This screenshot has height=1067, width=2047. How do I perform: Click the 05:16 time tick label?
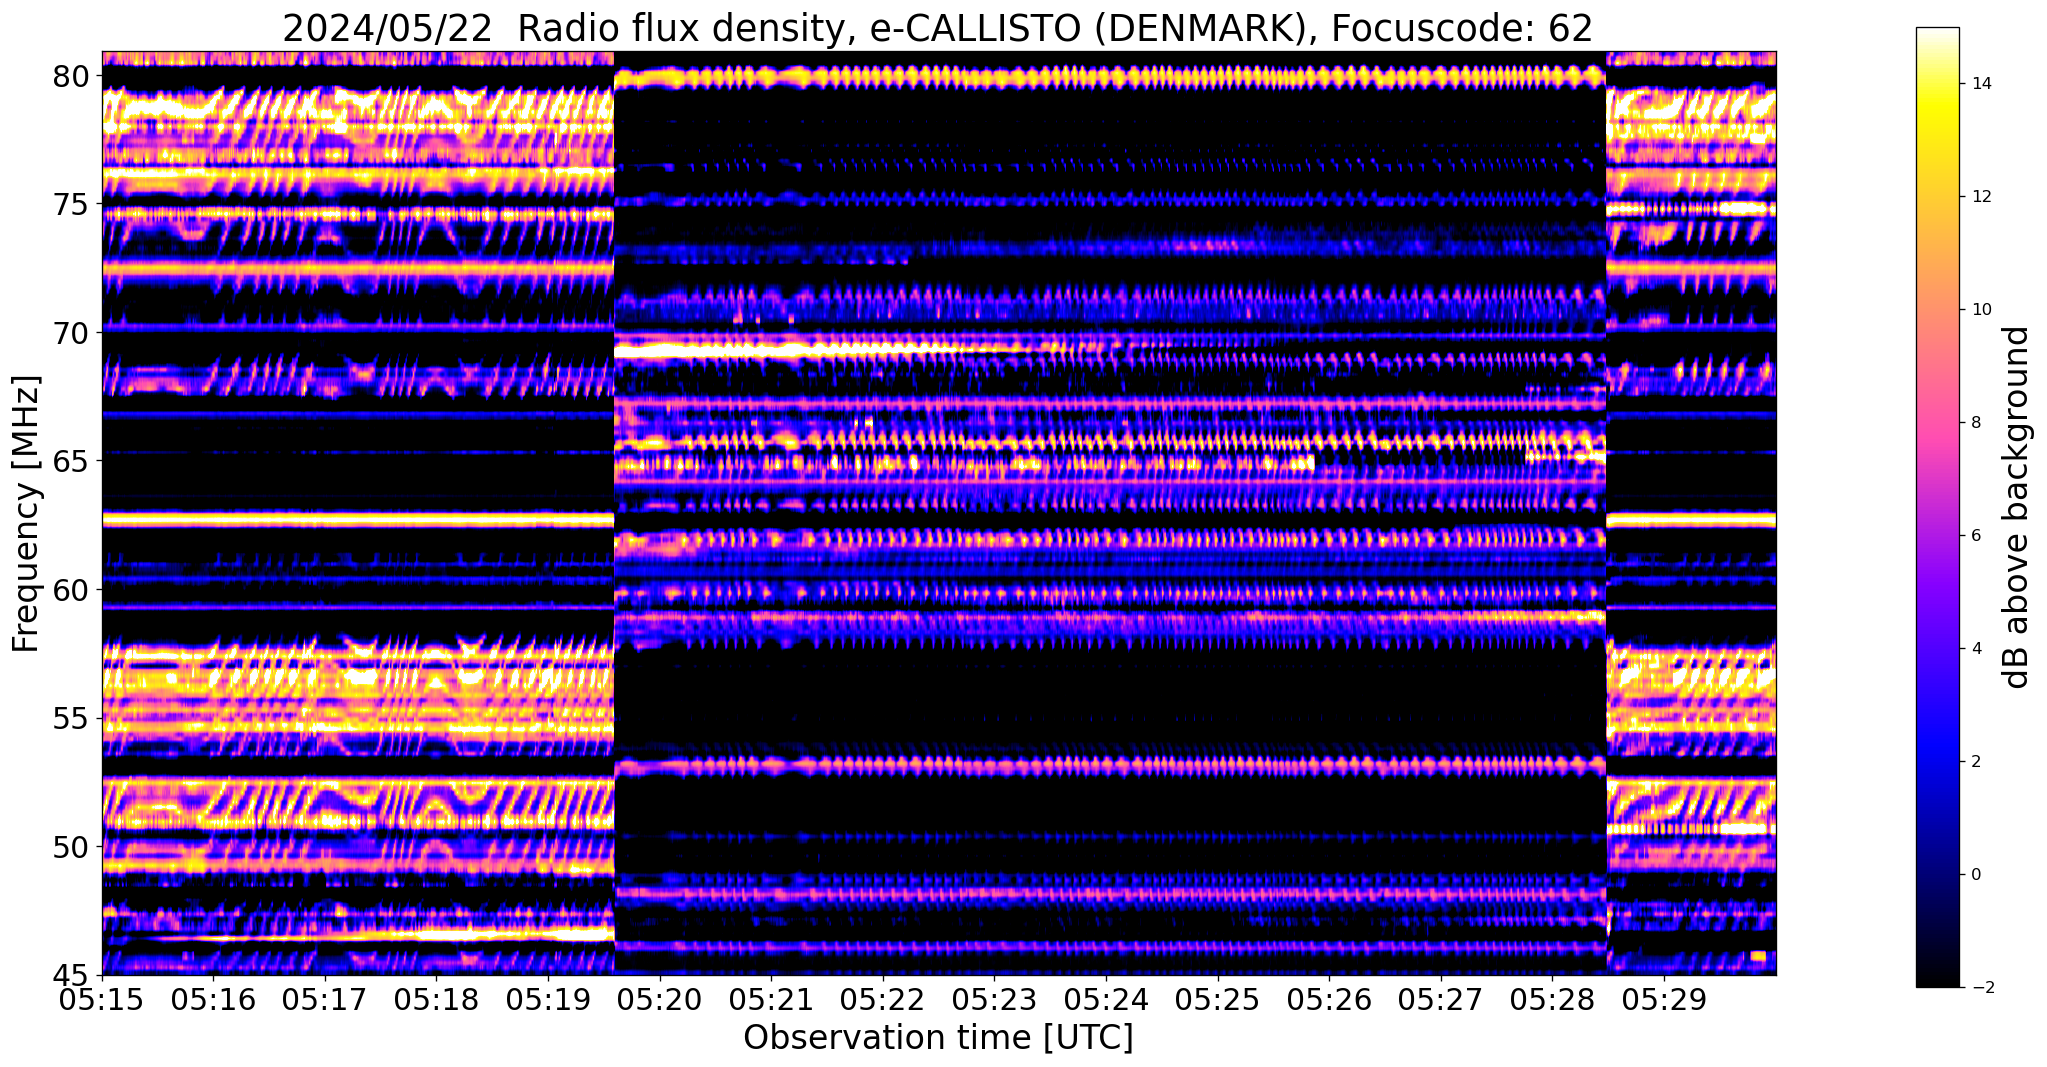click(x=213, y=1000)
